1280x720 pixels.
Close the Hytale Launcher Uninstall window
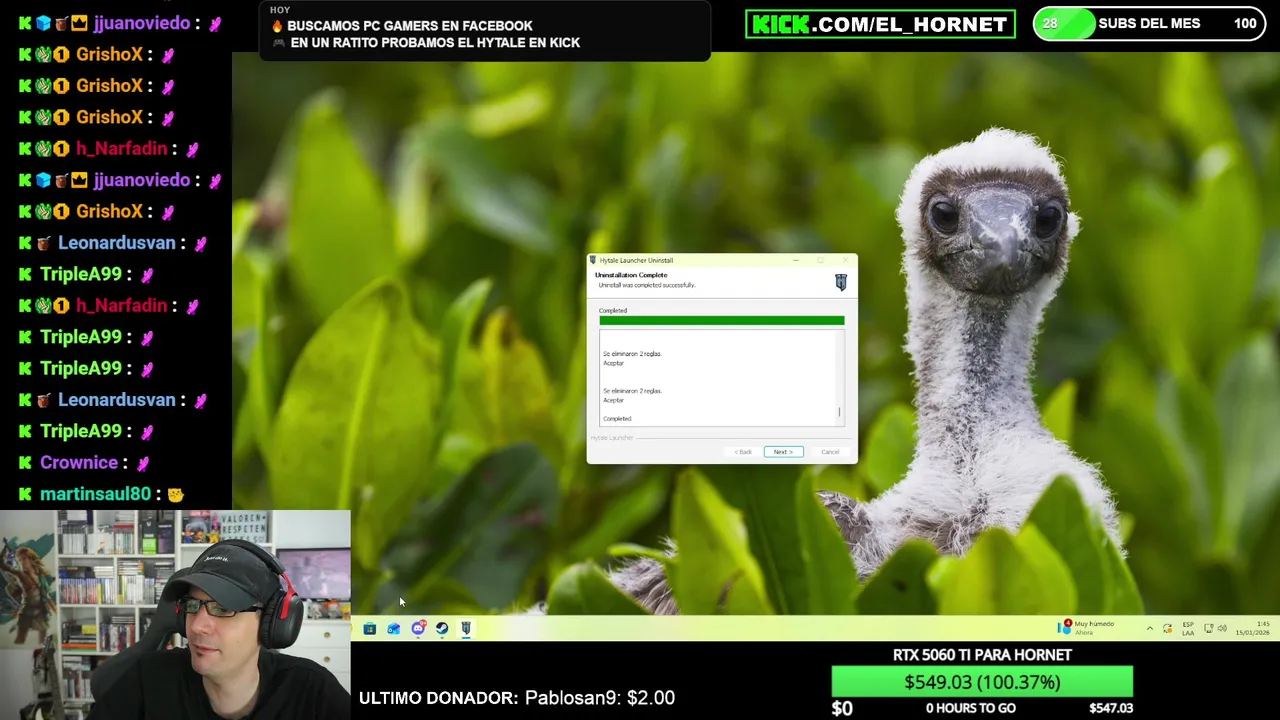click(846, 260)
